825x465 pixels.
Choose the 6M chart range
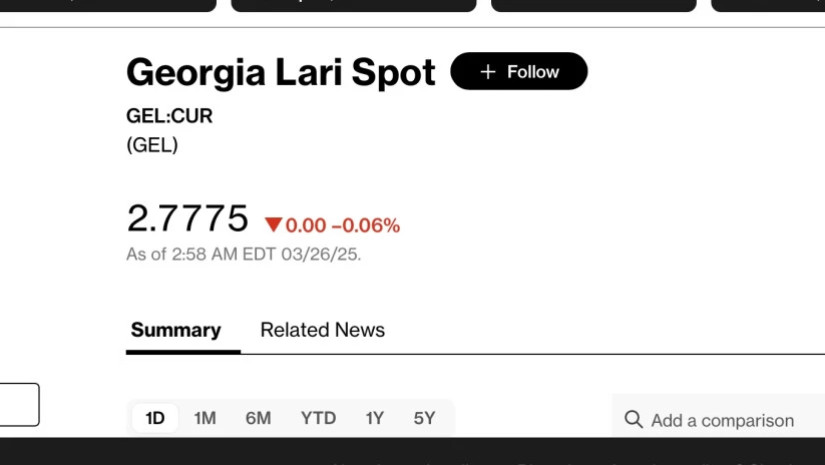pos(258,418)
